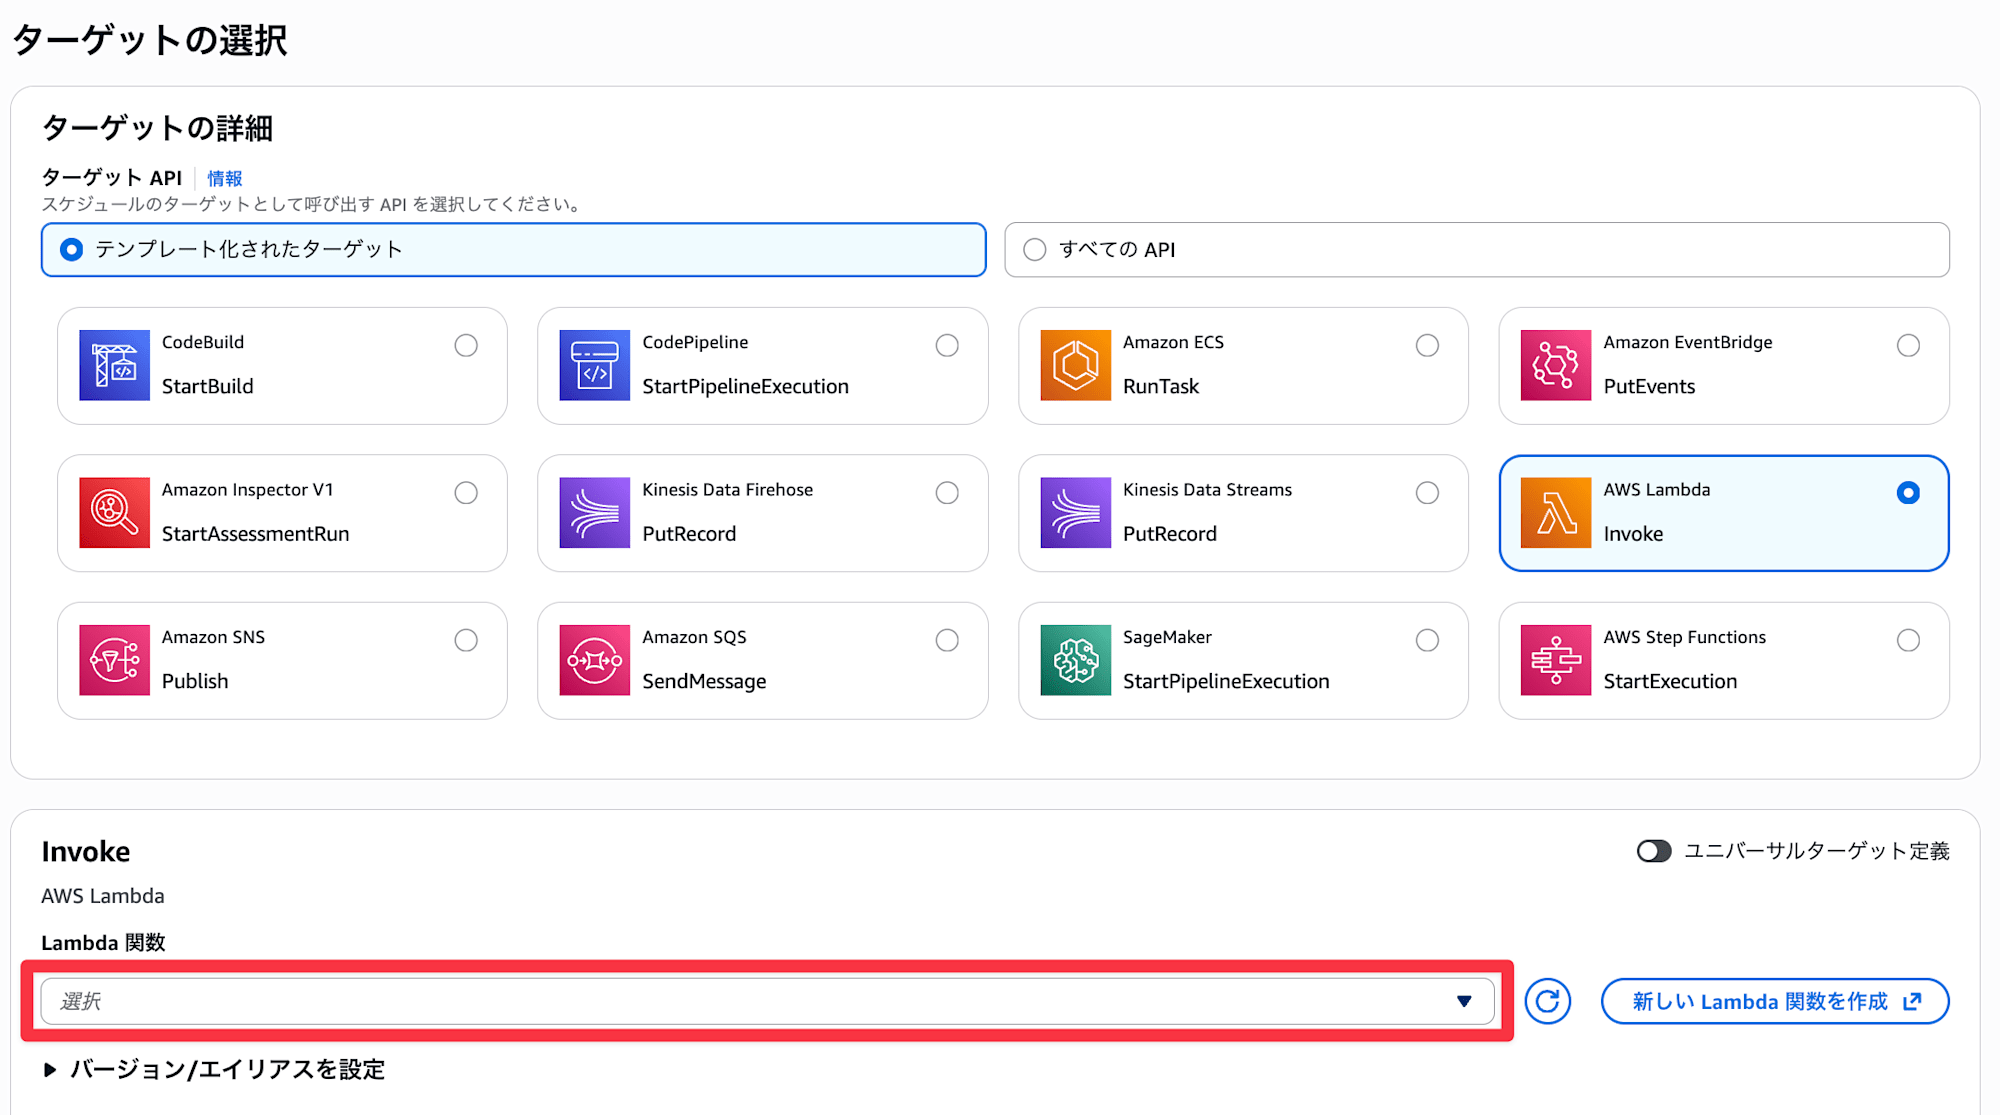Screen dimensions: 2000x1115
Task: Click the StartBuild label text
Action: (208, 386)
